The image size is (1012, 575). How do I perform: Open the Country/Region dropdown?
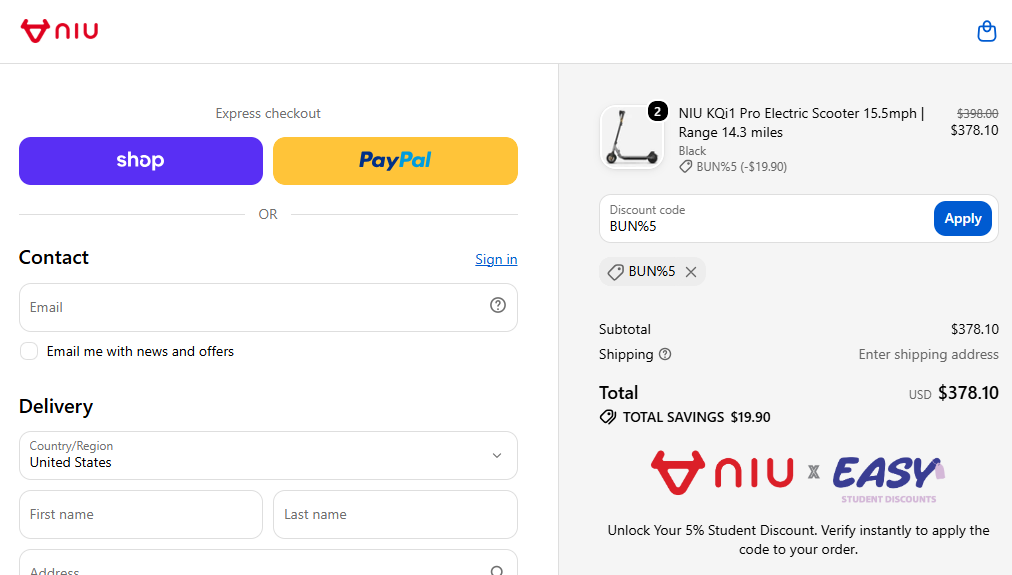[268, 456]
